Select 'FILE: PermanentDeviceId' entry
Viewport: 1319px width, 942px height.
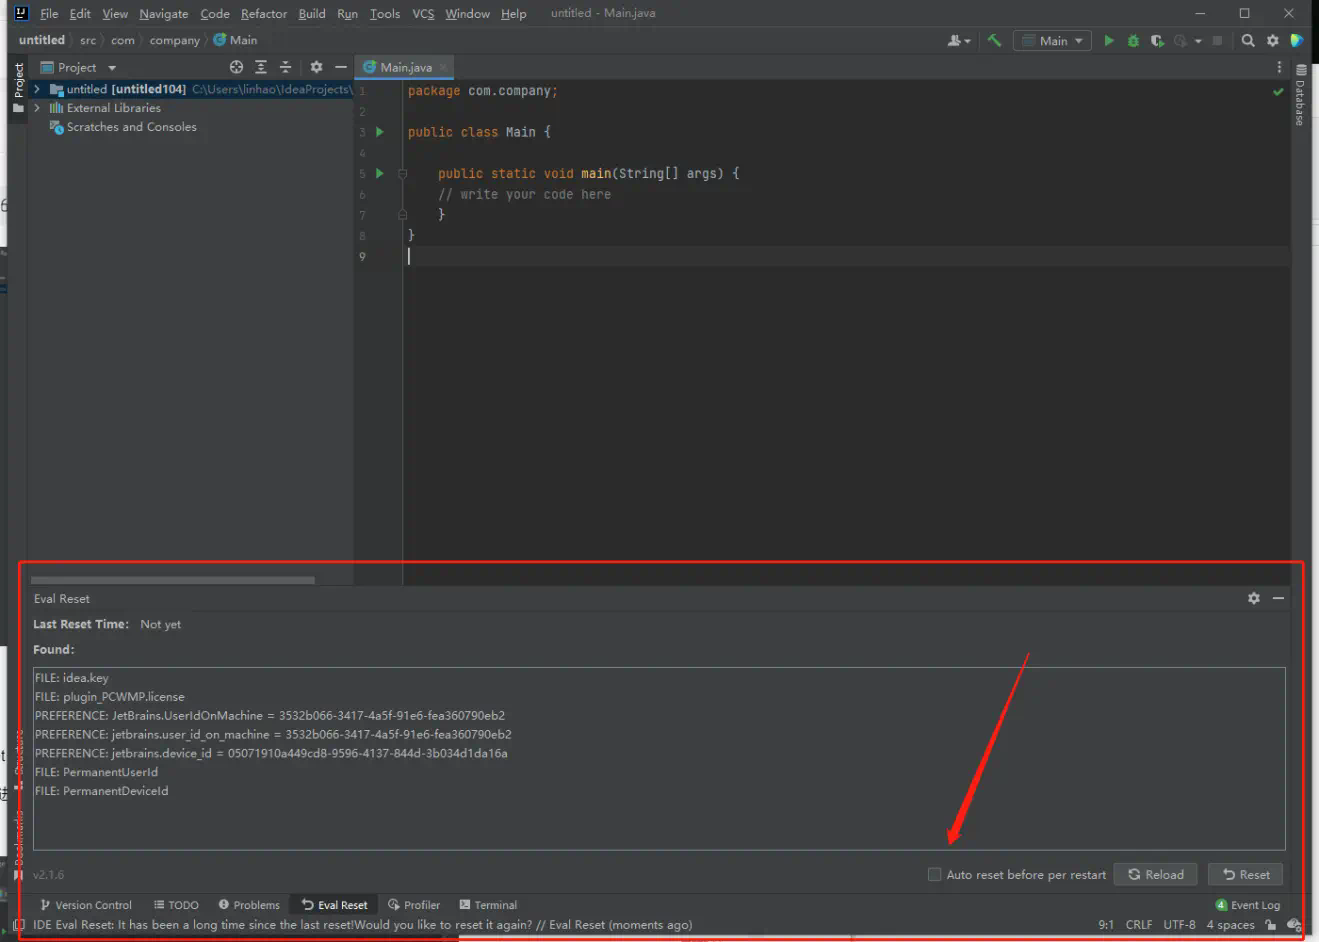[x=102, y=791]
